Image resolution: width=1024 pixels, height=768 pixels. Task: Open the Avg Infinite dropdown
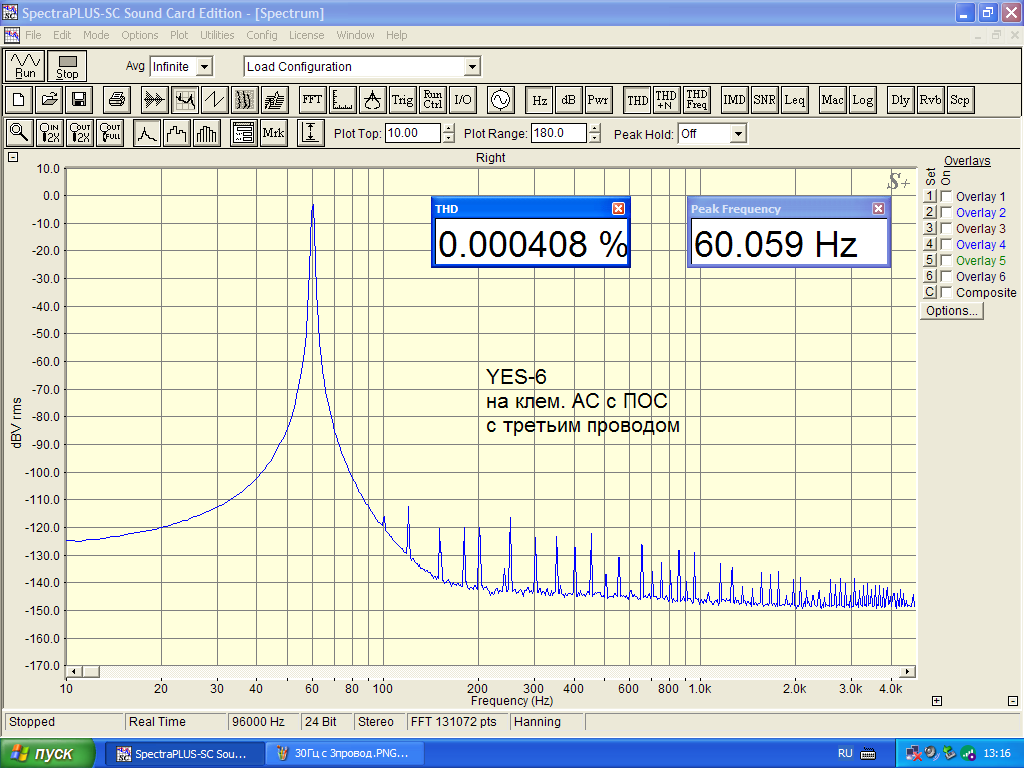pos(204,67)
